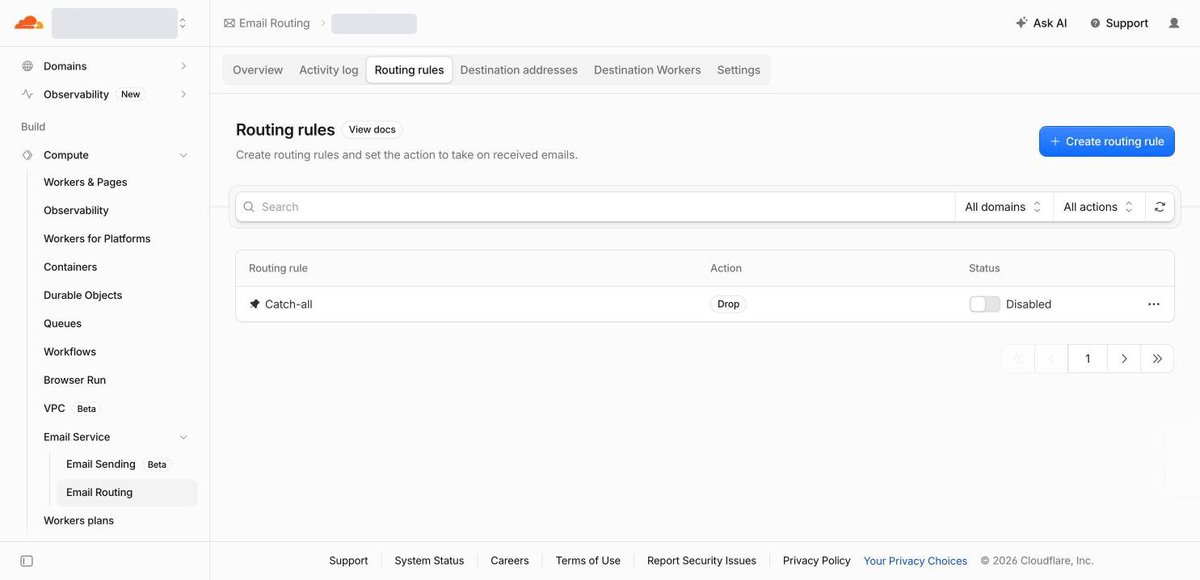
Task: Open Durable Objects in sidebar
Action: point(83,295)
